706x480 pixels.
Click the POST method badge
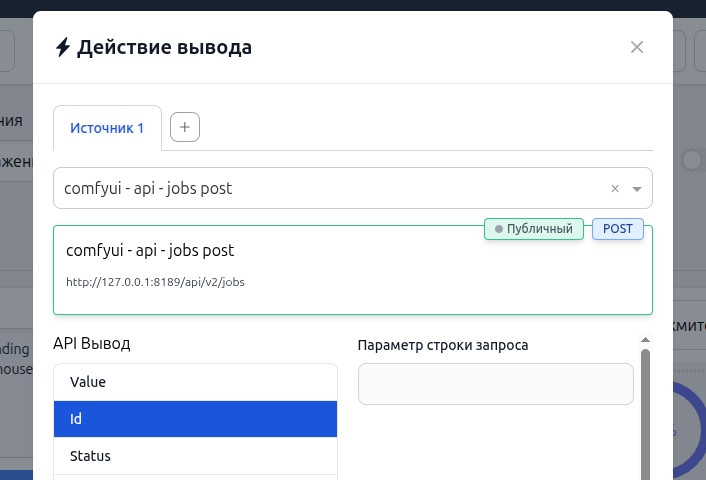pos(617,229)
